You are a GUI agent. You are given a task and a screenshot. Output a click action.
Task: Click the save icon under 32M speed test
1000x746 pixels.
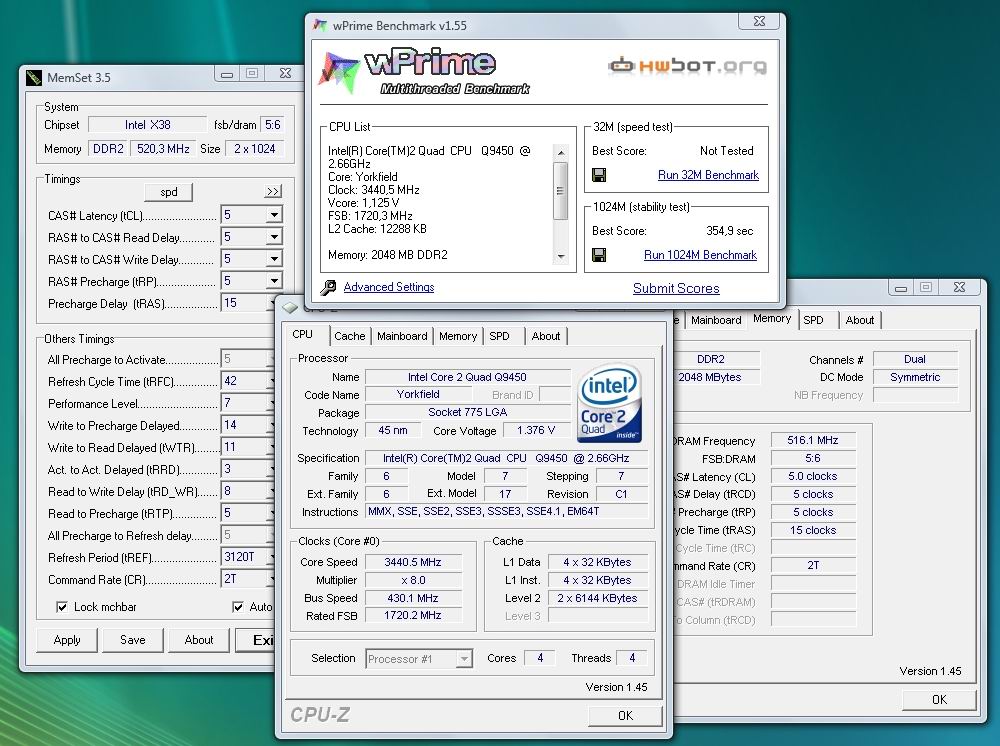(599, 175)
